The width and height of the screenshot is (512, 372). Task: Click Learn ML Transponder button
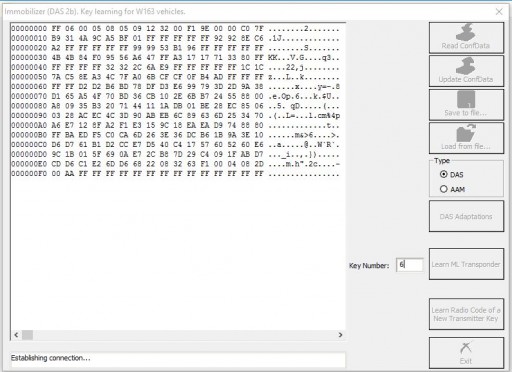(466, 264)
